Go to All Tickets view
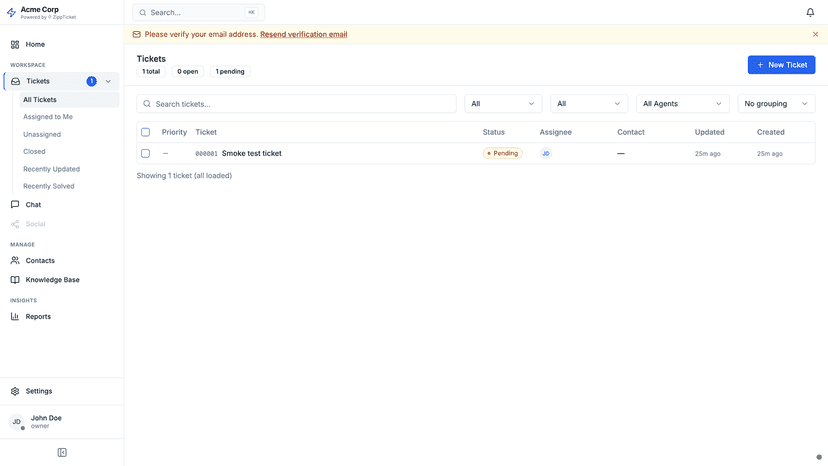828x466 pixels. coord(69,99)
